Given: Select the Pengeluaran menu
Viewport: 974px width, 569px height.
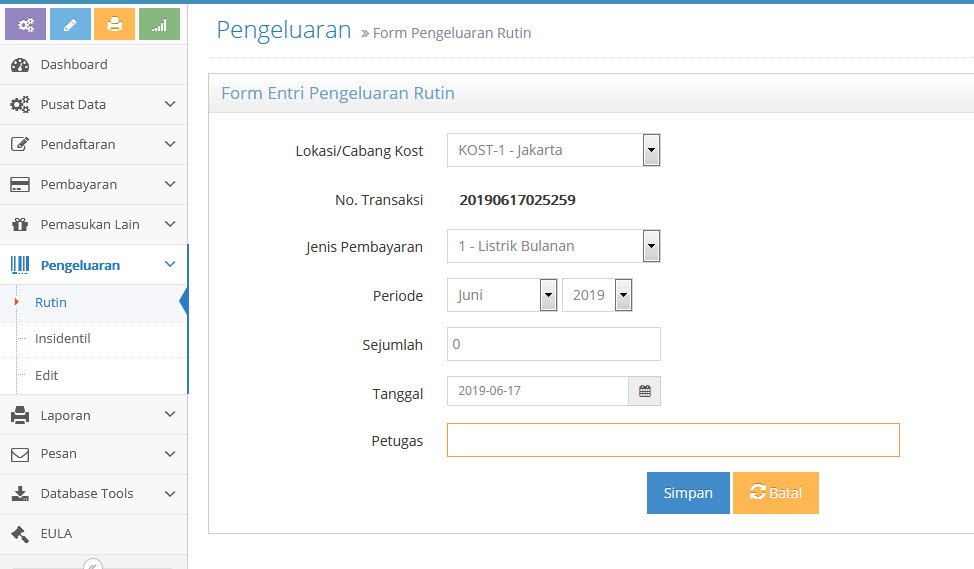Looking at the screenshot, I should coord(93,265).
